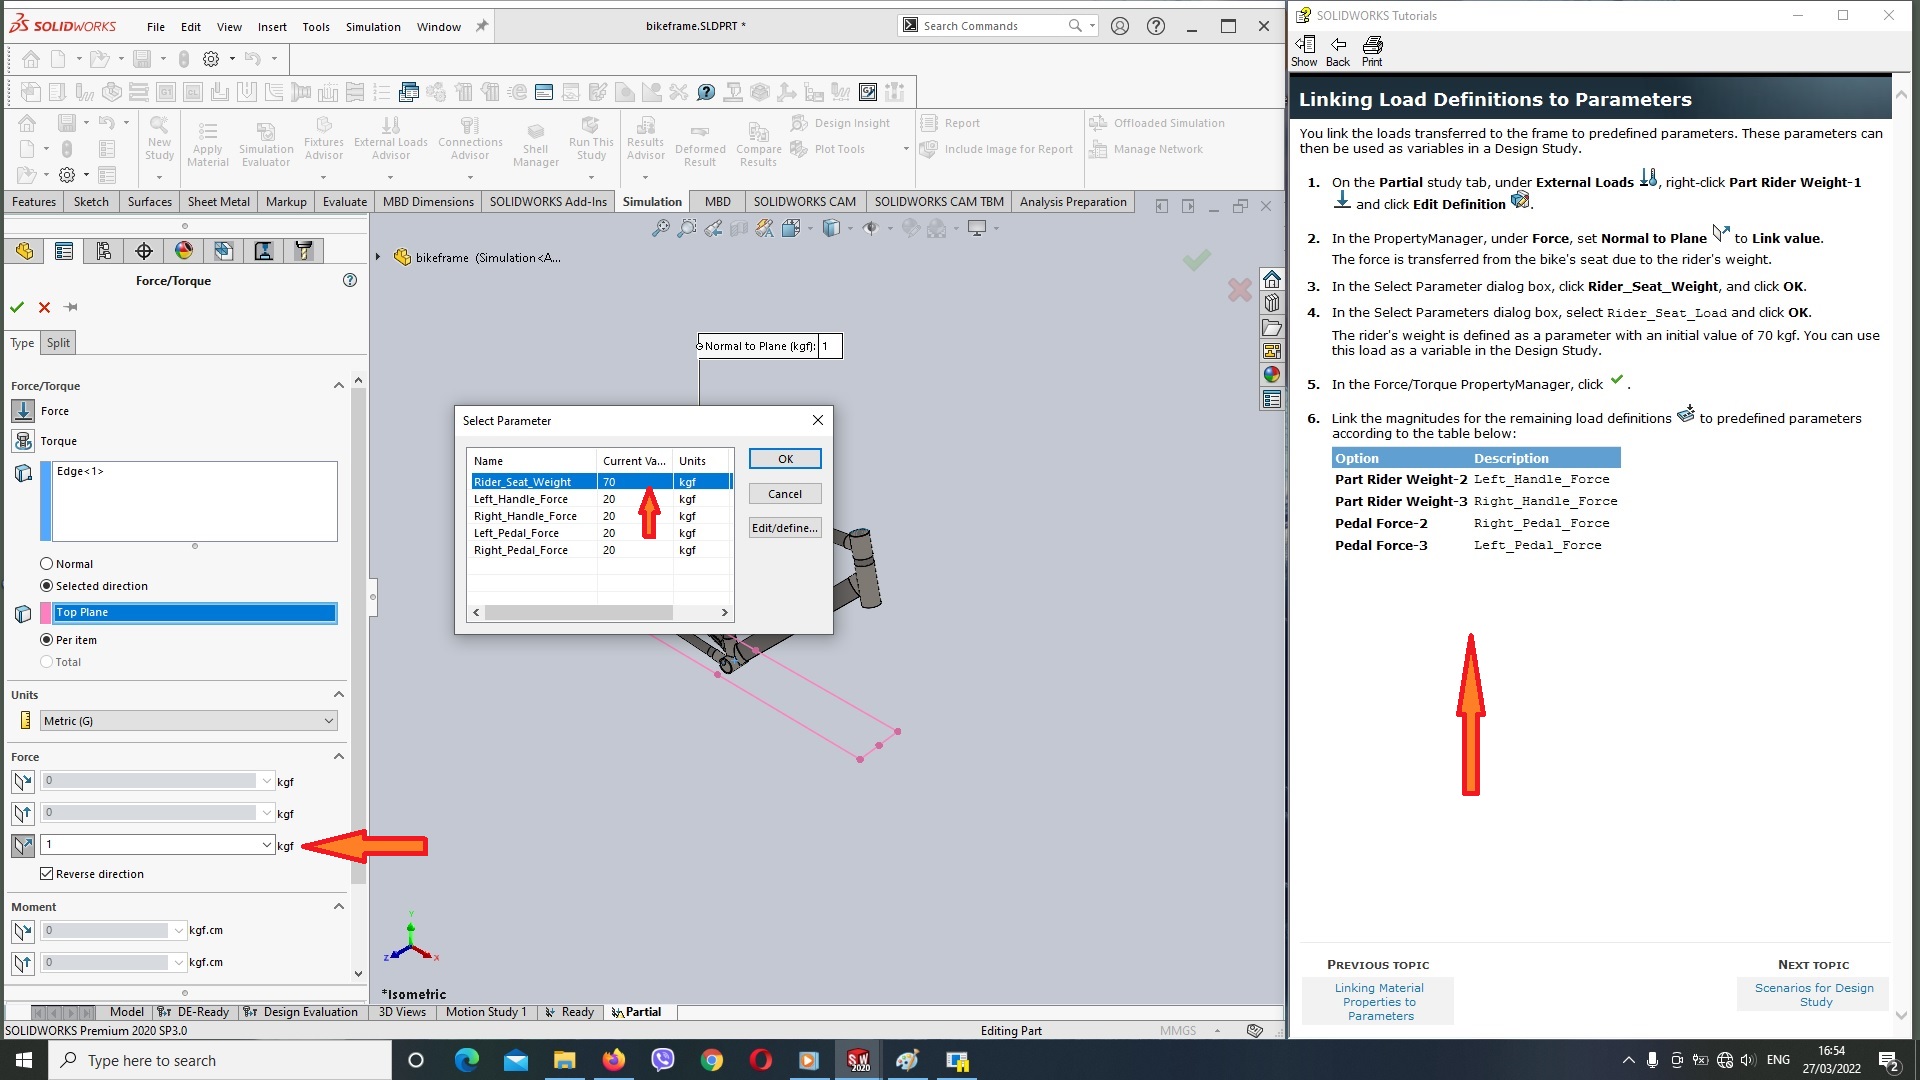Click OK in Select Parameter dialog
The width and height of the screenshot is (1920, 1080).
coord(785,459)
